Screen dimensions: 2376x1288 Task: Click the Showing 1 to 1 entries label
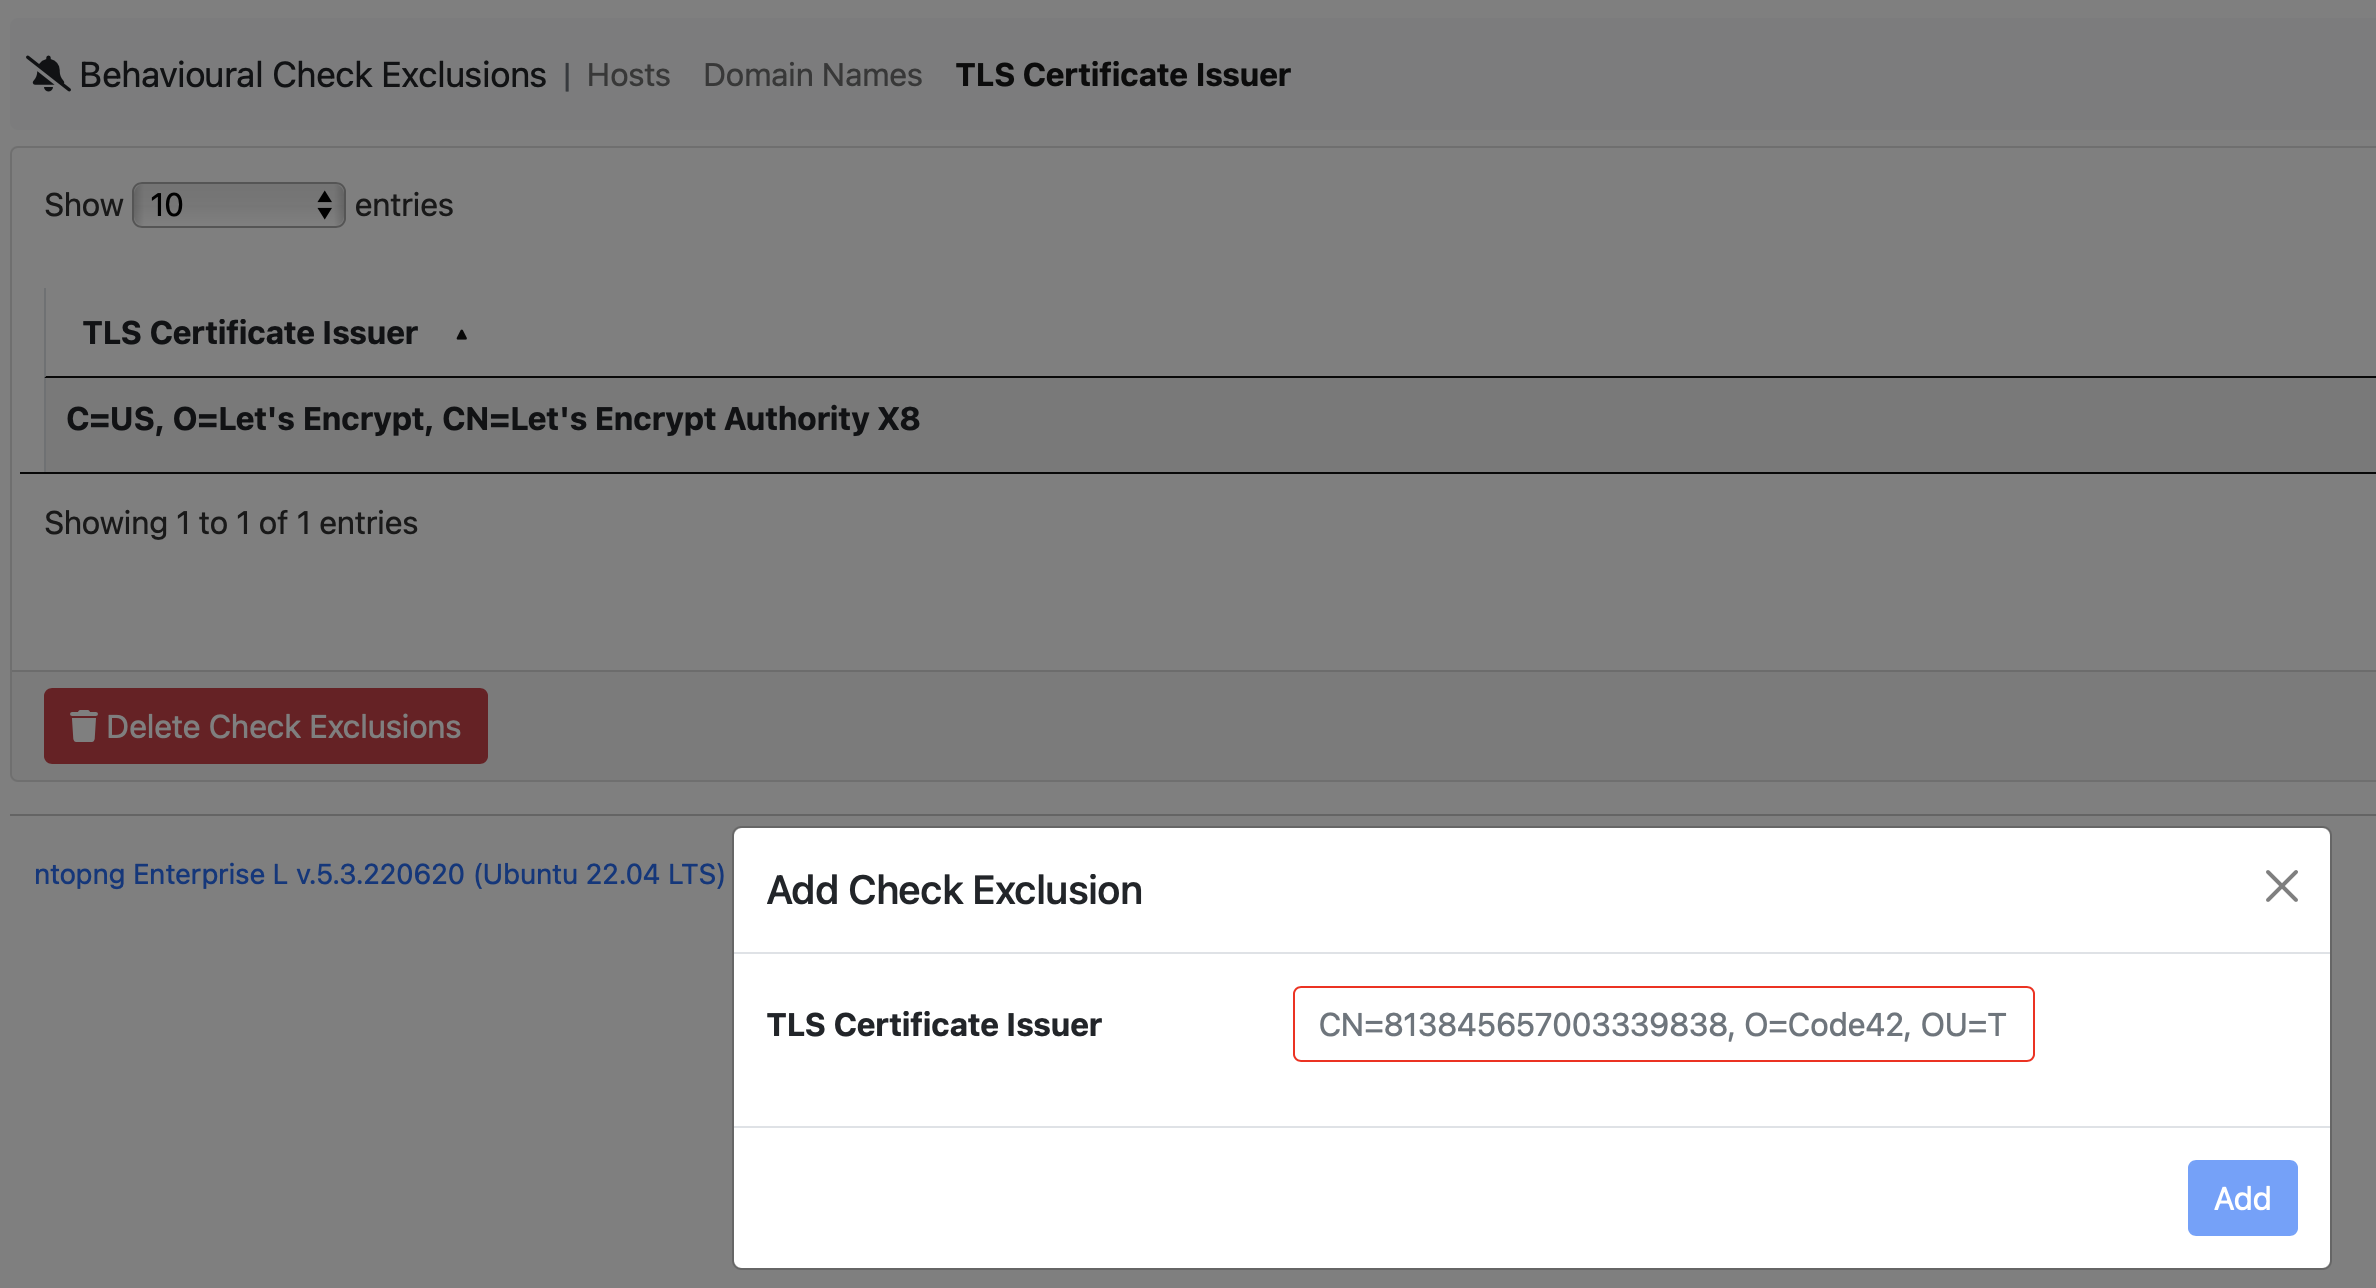coord(230,522)
